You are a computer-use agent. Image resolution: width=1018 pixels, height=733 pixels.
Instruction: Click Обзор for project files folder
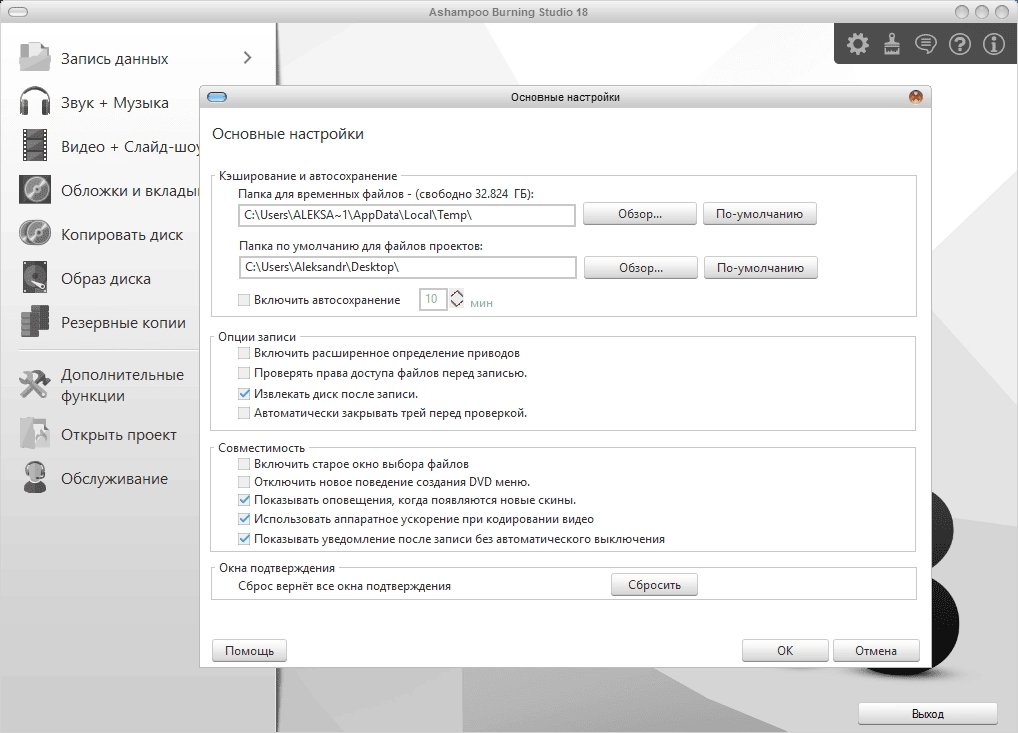click(641, 267)
